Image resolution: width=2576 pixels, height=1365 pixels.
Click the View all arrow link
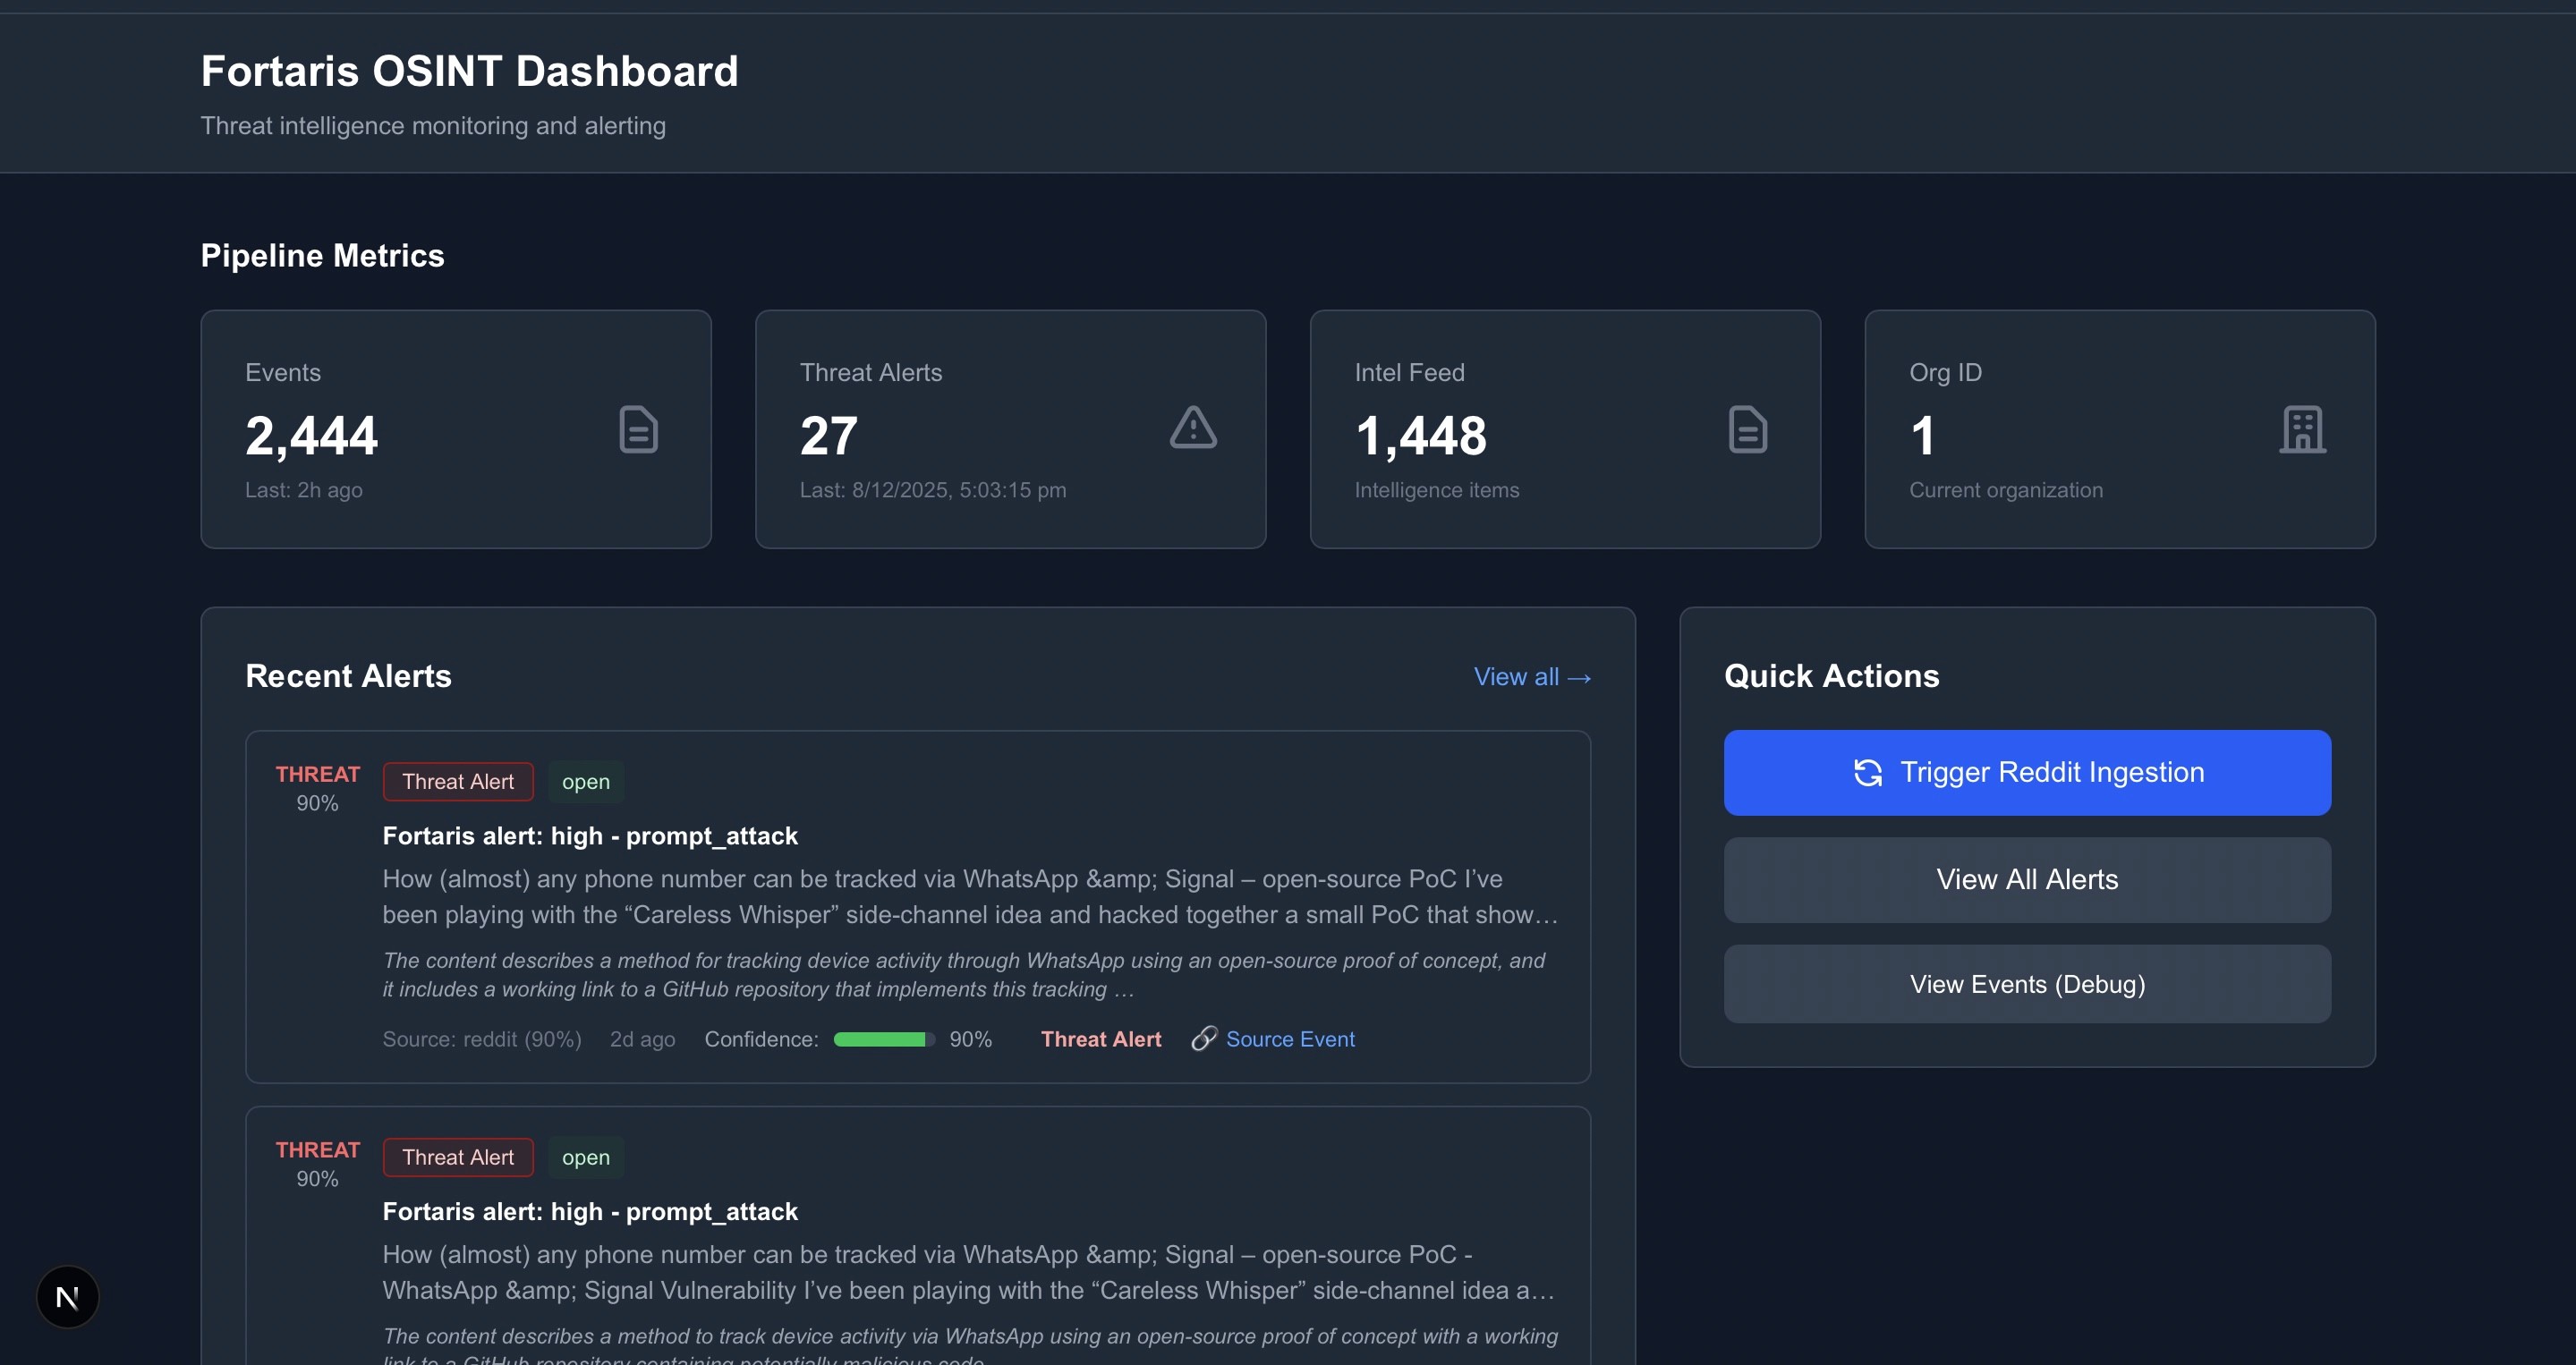click(x=1532, y=677)
